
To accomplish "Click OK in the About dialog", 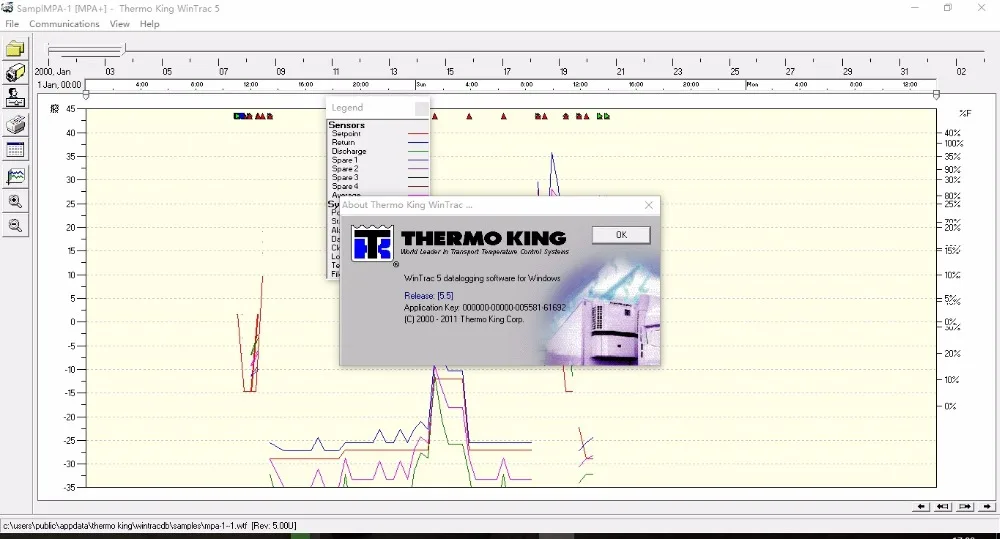I will [x=621, y=235].
